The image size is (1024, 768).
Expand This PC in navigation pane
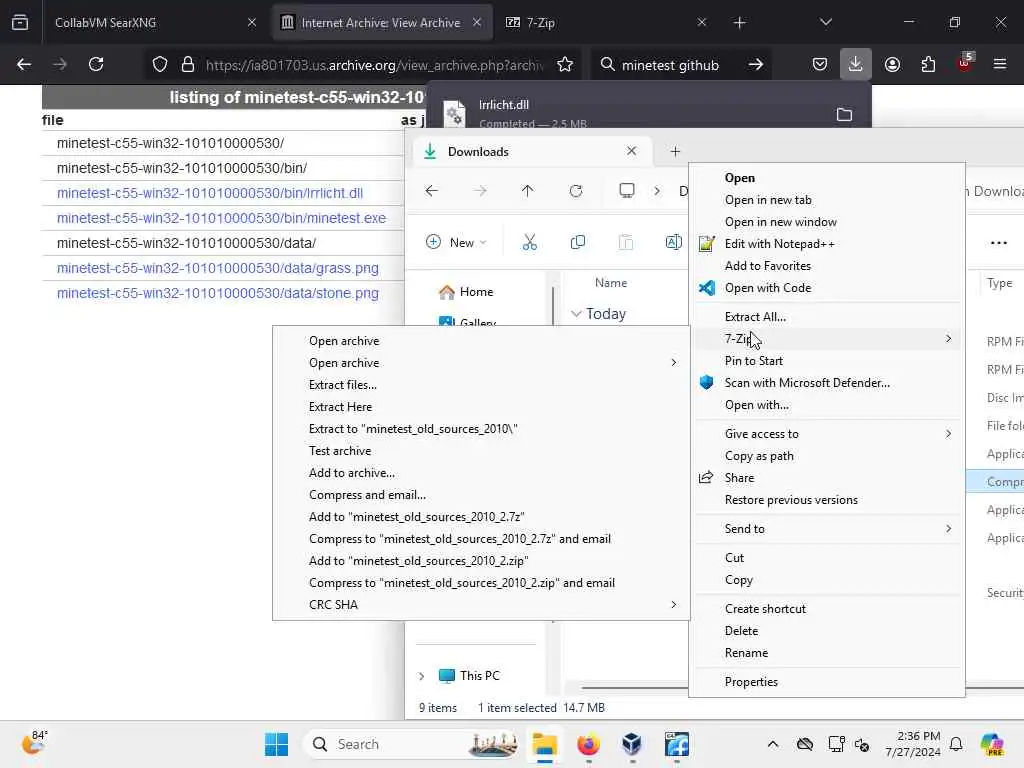pos(421,676)
